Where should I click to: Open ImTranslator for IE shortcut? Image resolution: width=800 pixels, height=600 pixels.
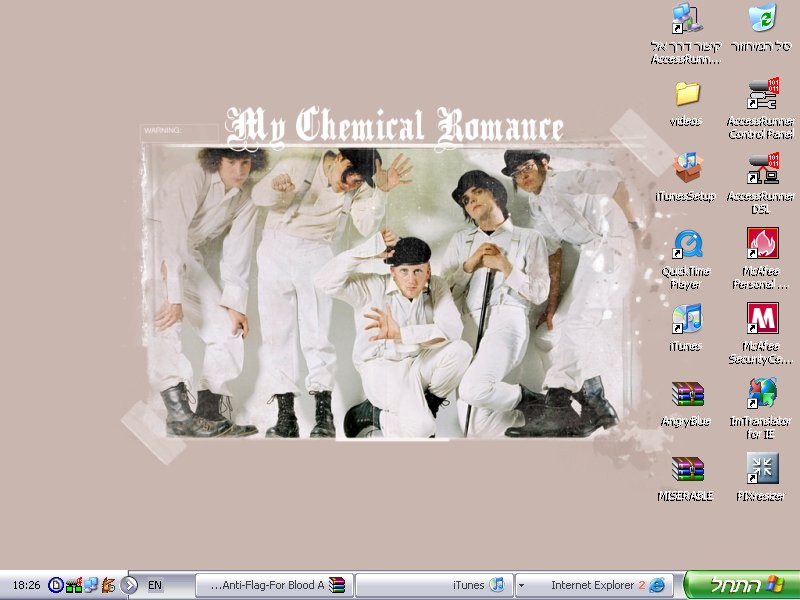762,394
